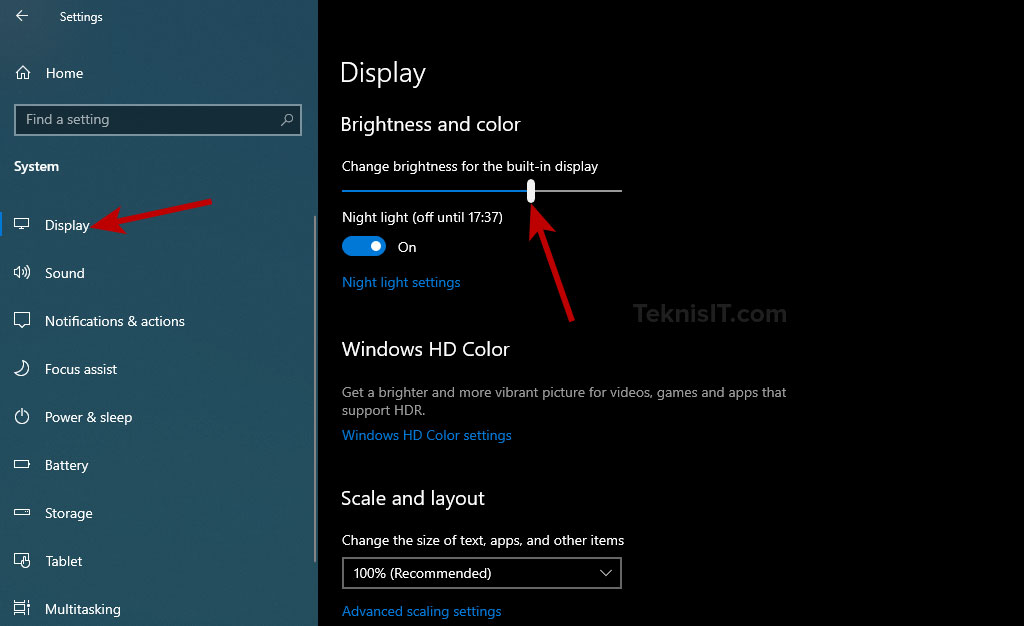Viewport: 1024px width, 626px height.
Task: Select the Tablet icon
Action: (21, 561)
